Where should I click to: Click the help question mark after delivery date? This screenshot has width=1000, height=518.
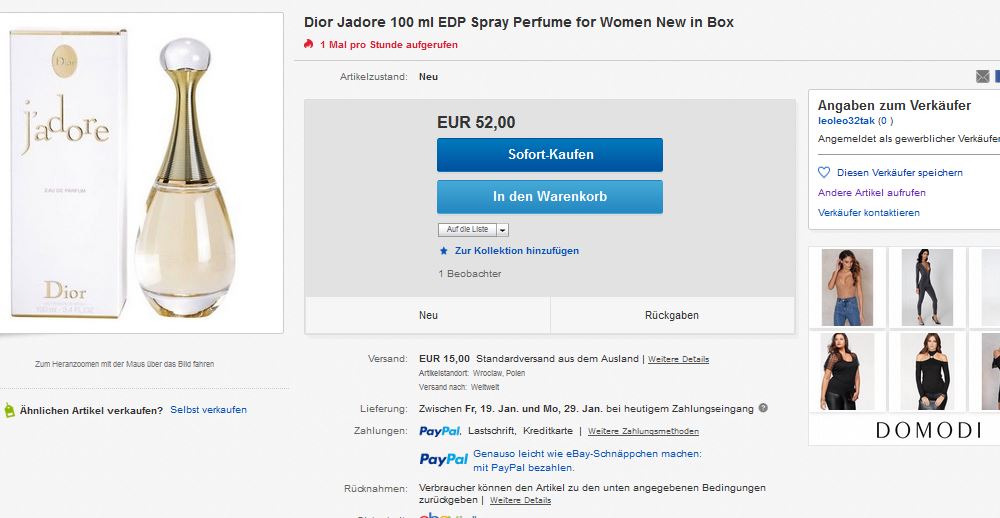pos(763,408)
